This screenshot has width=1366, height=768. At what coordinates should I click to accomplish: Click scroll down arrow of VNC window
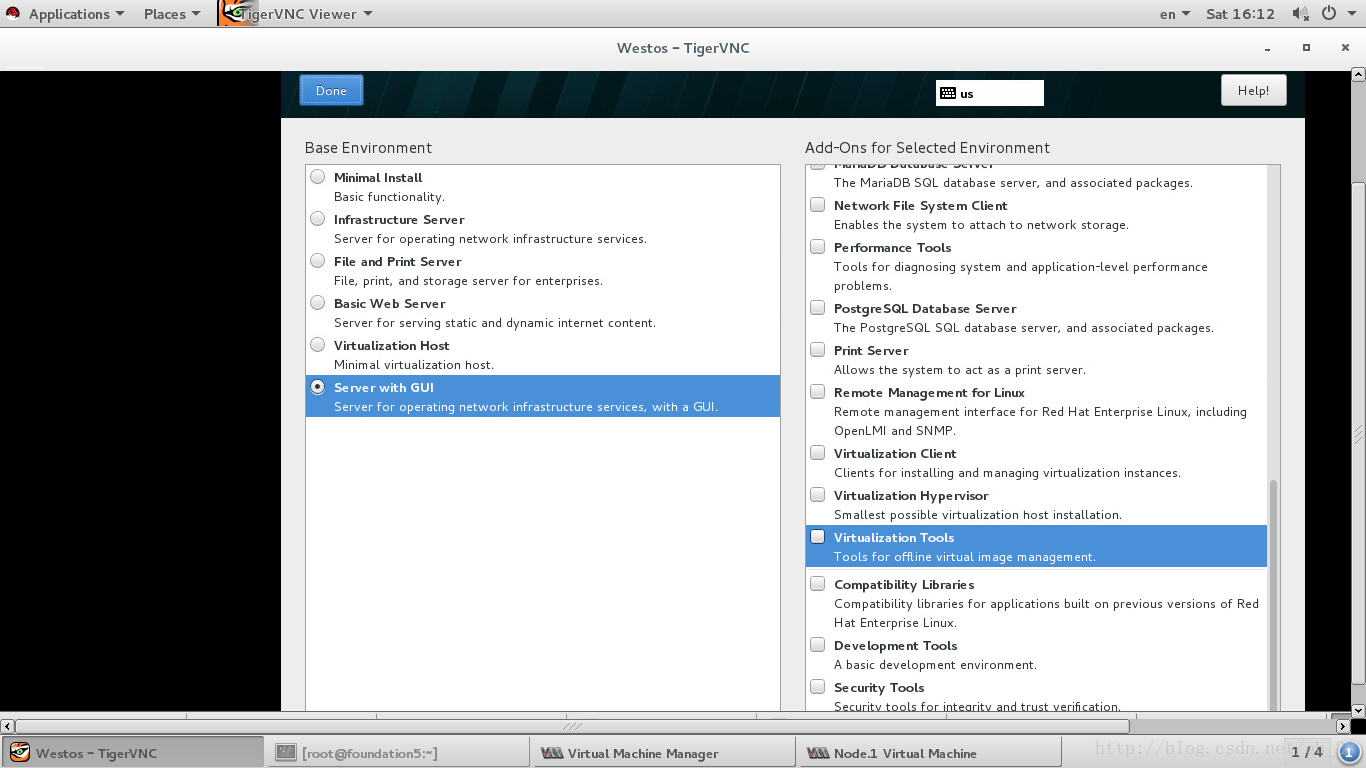(1358, 709)
